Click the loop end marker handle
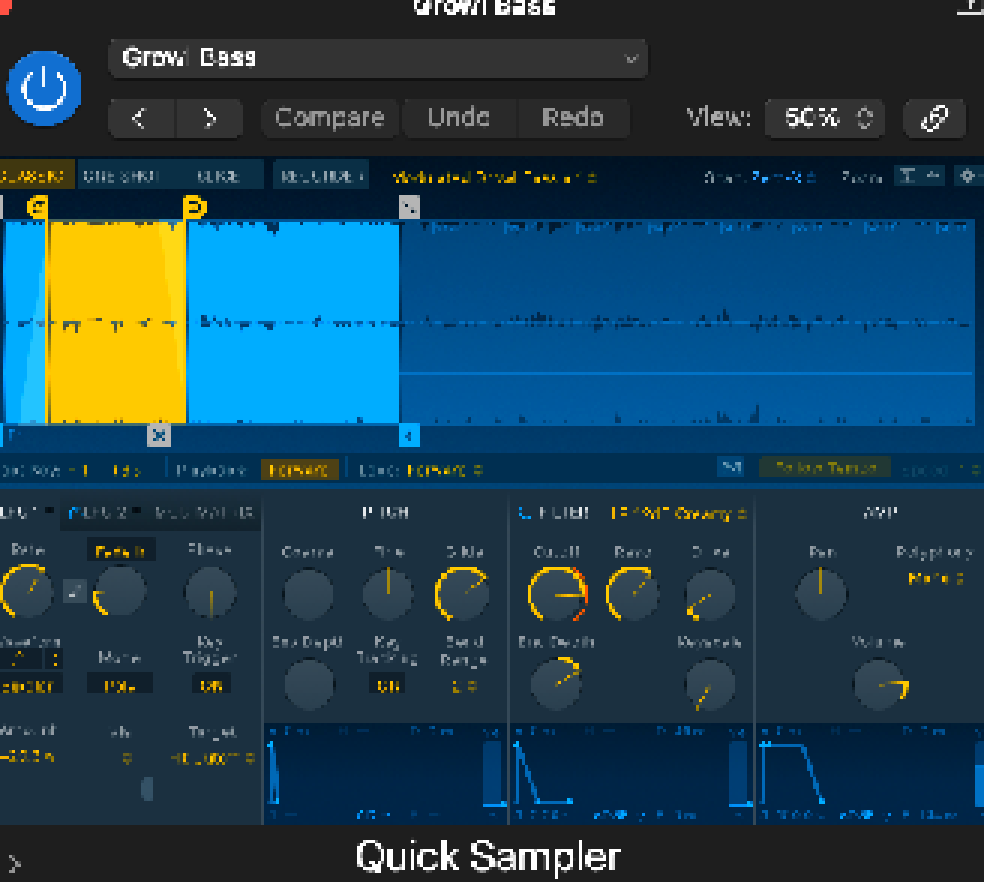The height and width of the screenshot is (882, 984). 194,207
